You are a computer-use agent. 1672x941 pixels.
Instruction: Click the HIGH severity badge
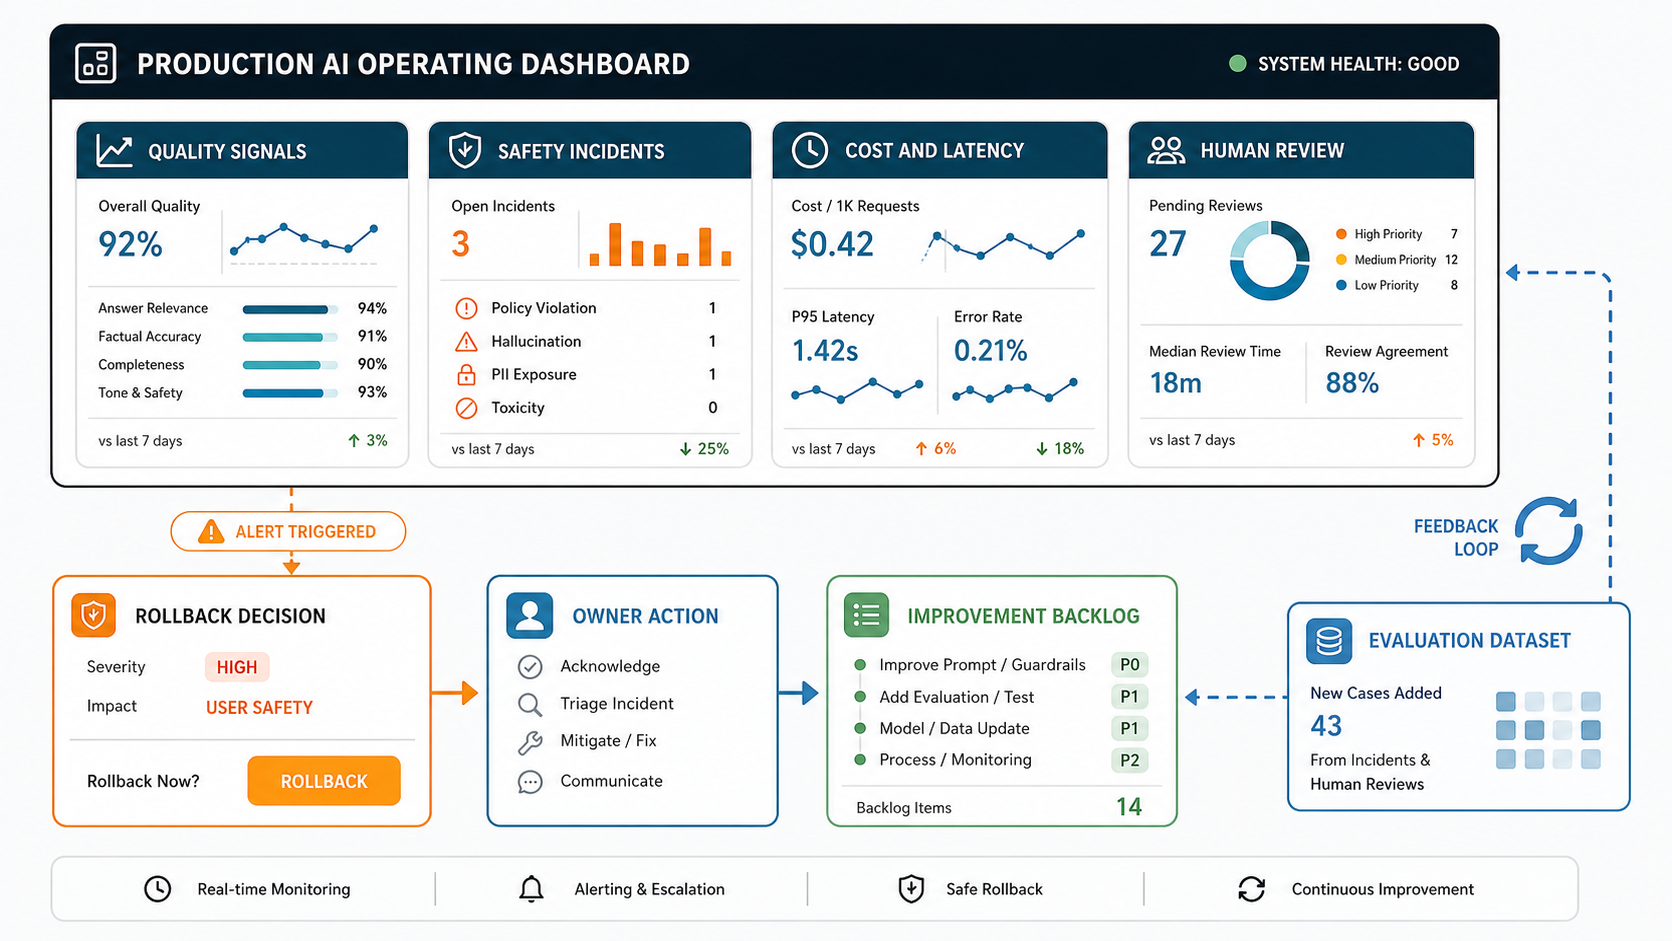coord(237,667)
